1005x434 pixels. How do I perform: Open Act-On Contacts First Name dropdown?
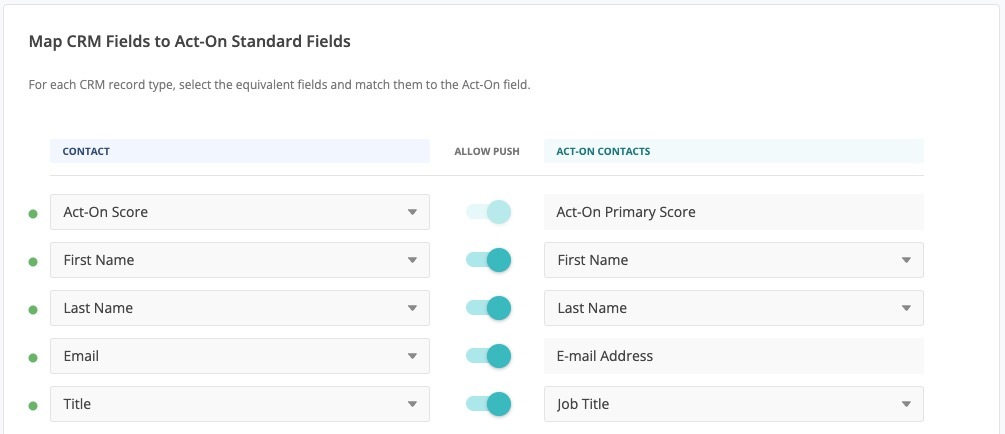pos(734,260)
